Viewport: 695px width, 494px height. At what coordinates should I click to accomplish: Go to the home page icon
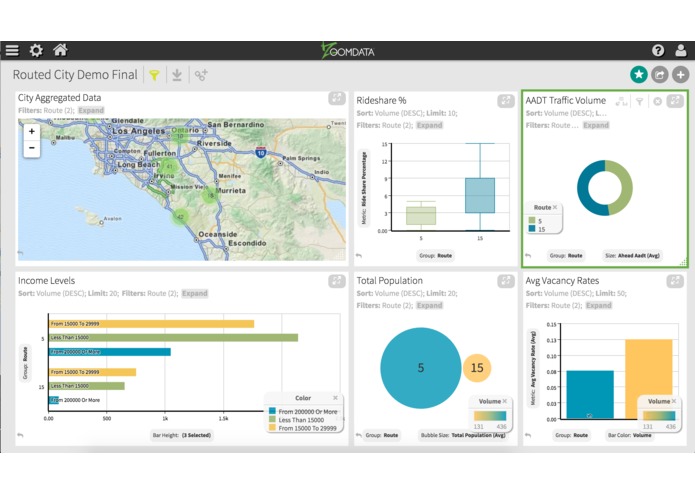60,50
